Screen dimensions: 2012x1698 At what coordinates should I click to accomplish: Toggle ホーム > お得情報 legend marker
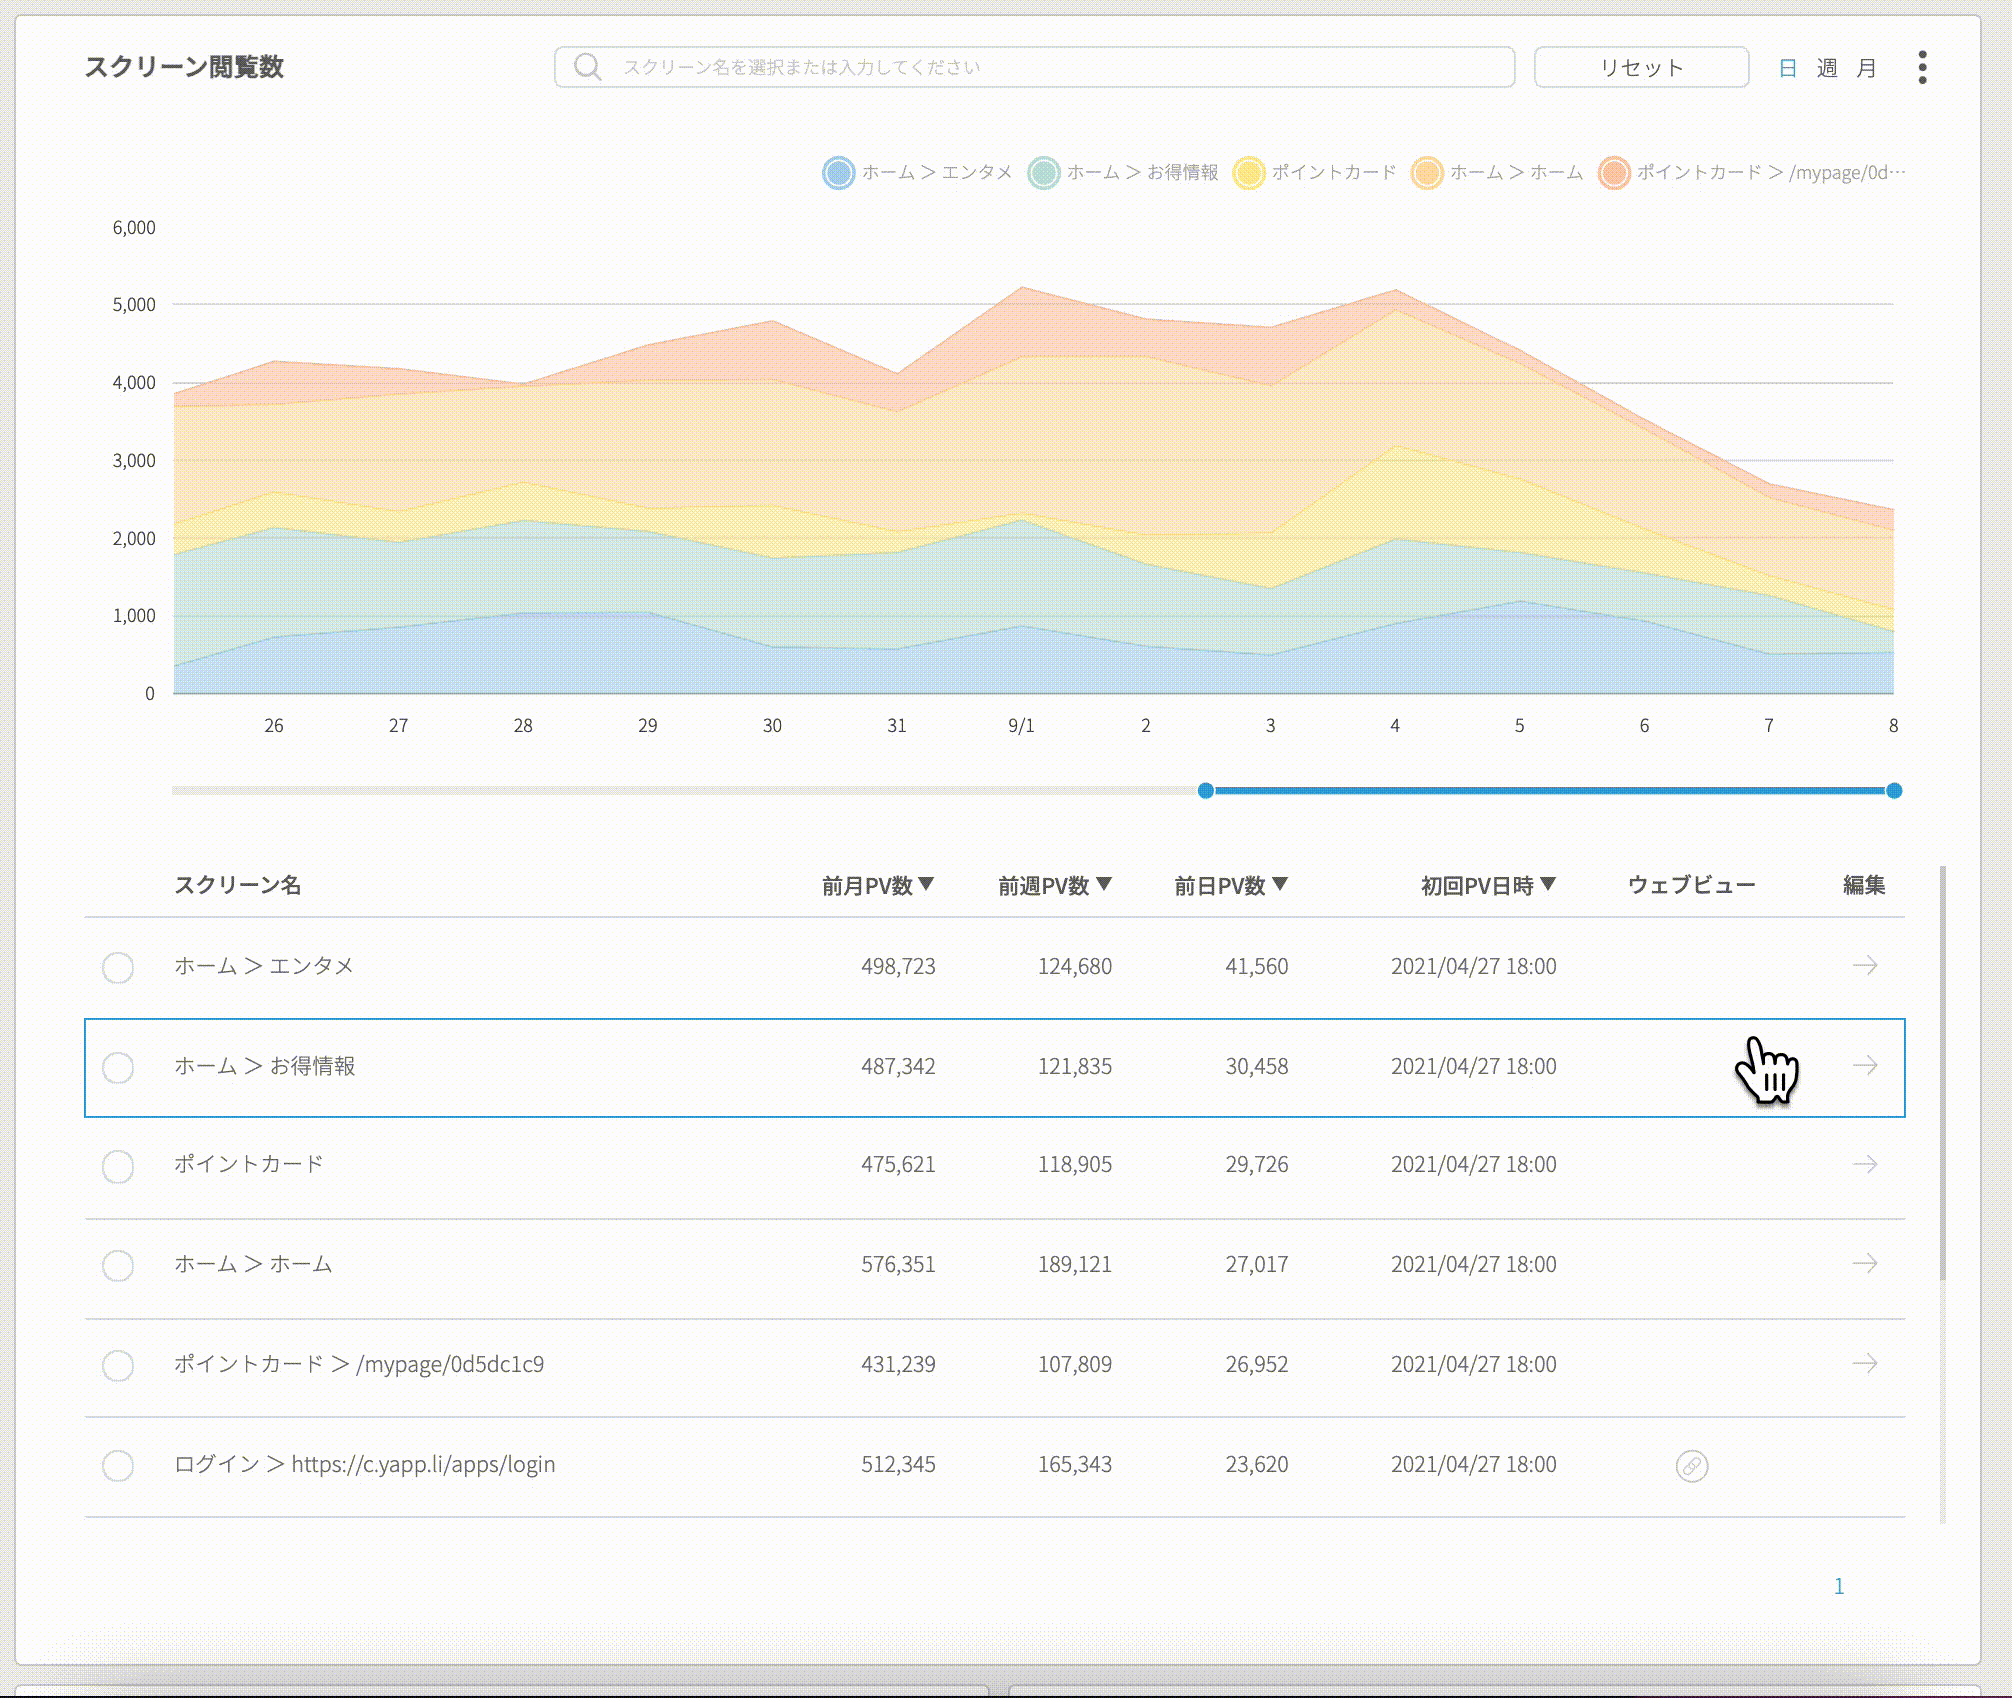(1043, 172)
